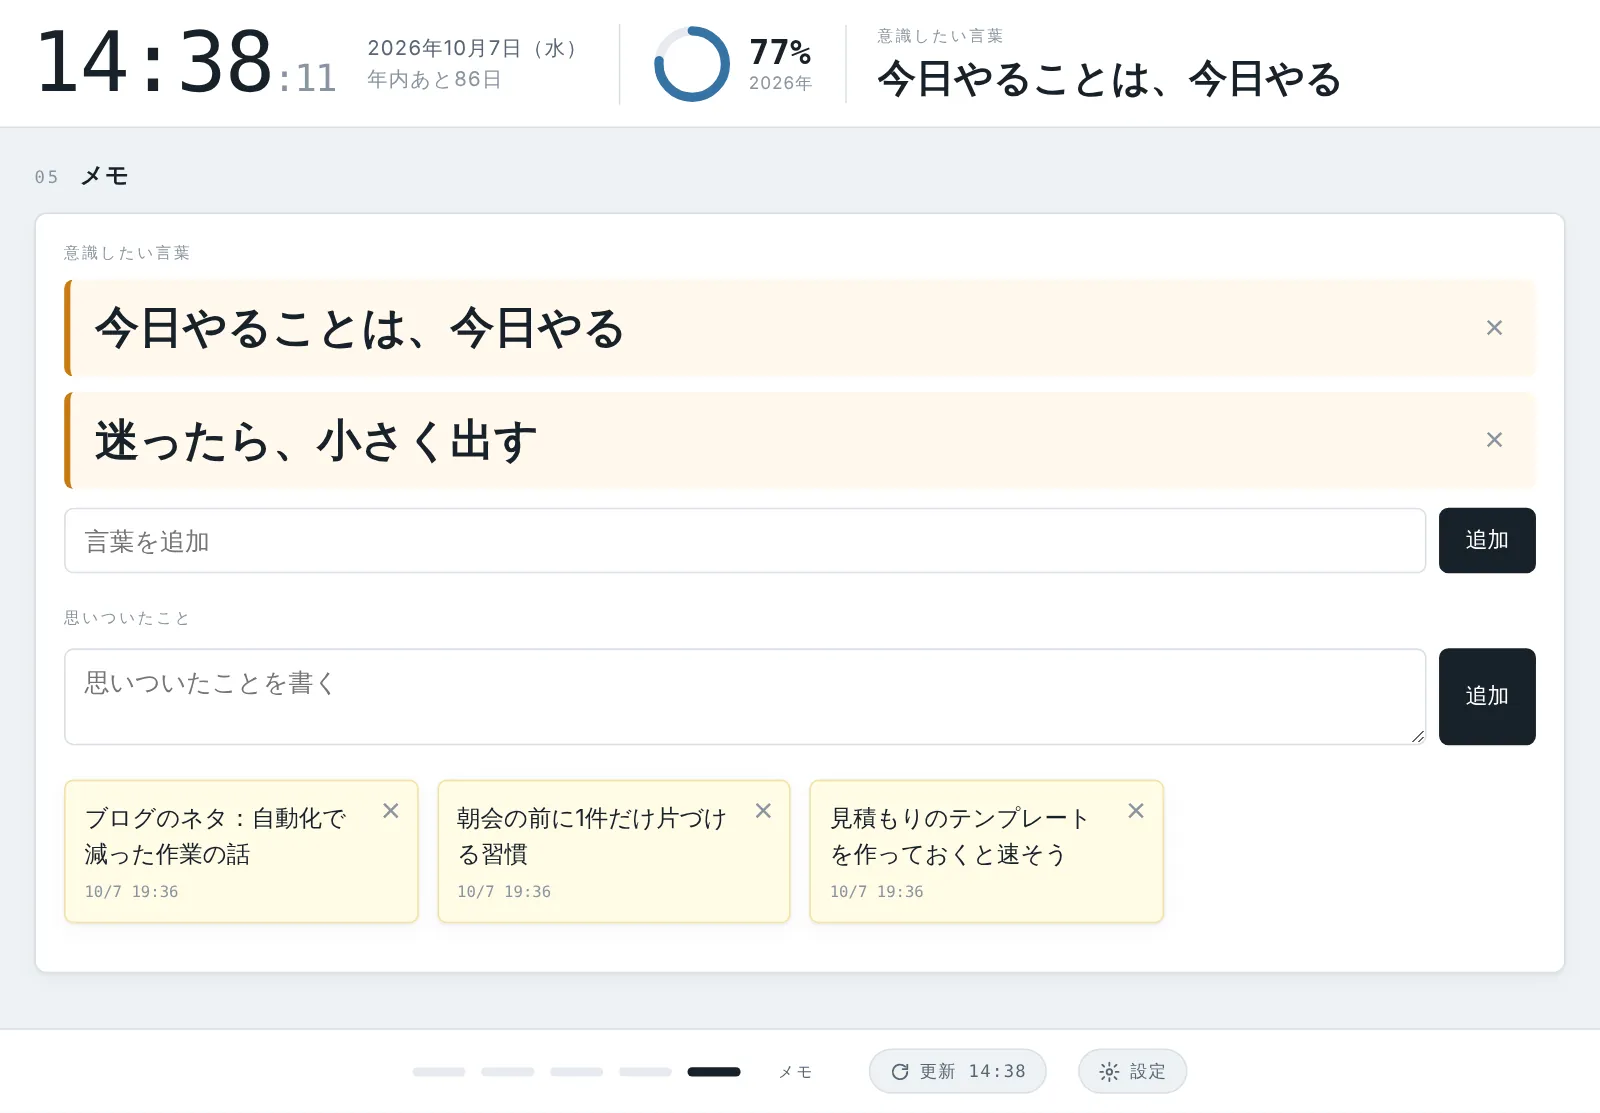Screen dimensions: 1600x1113
Task: Click 追加 button next to 思いついたこと text area
Action: (x=1487, y=697)
